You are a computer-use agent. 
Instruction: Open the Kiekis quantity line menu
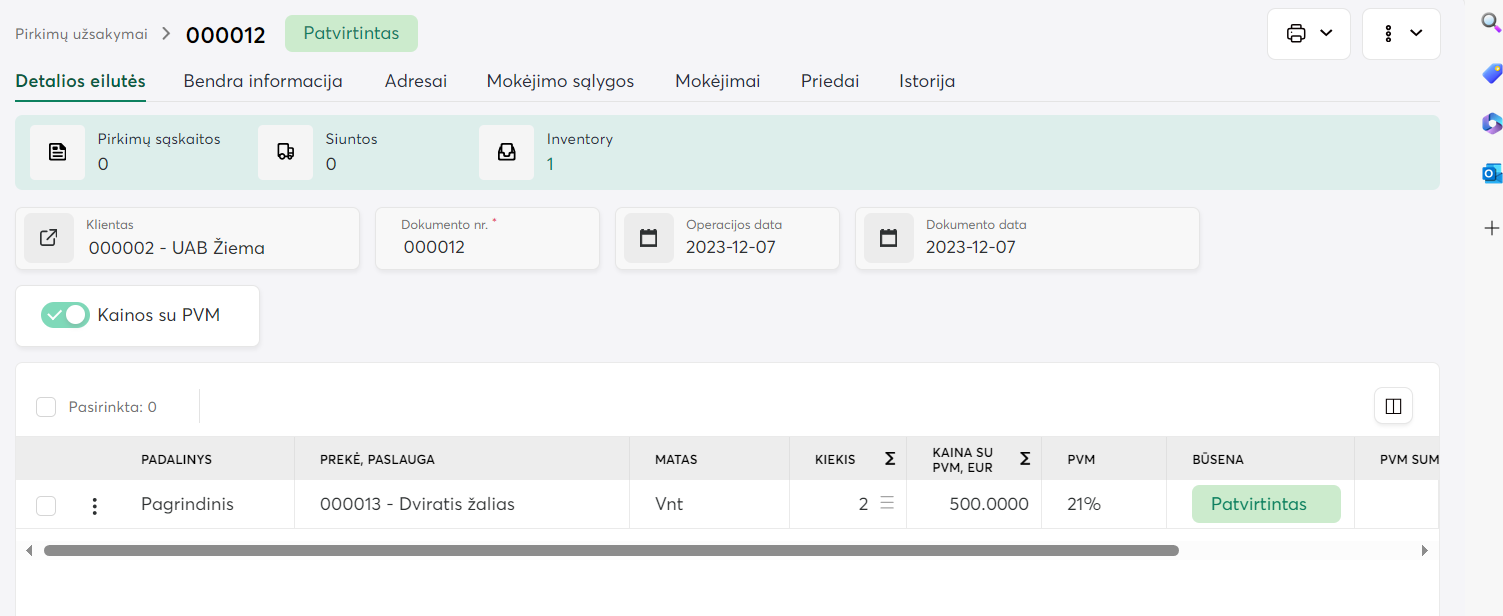[887, 504]
